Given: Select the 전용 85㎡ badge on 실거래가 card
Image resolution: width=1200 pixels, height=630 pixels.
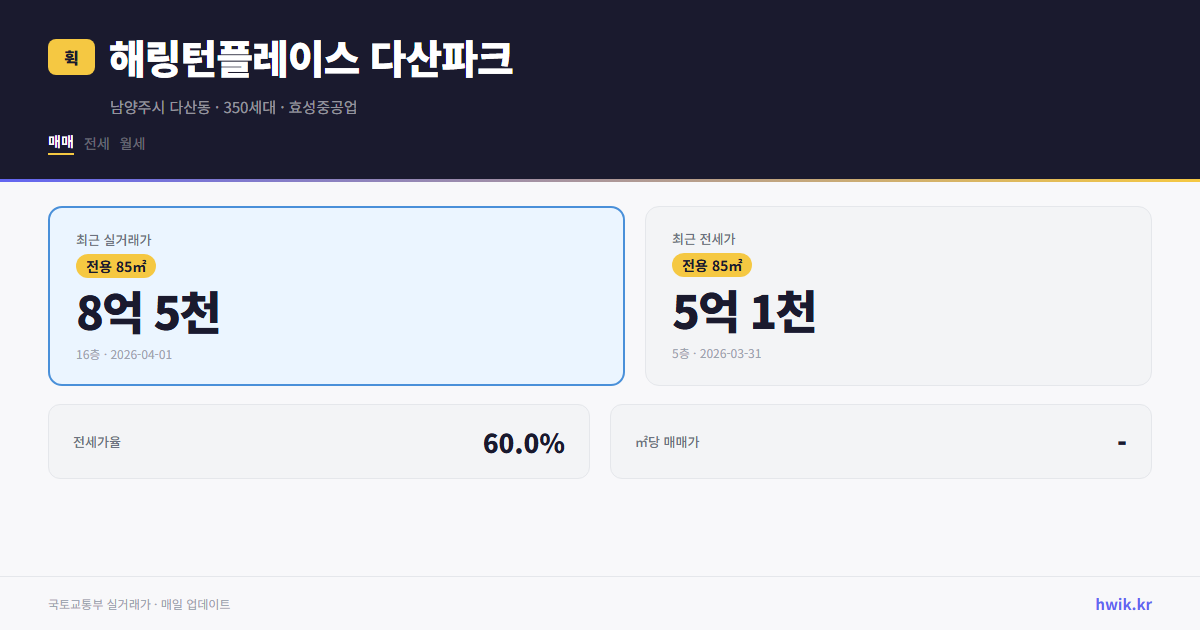Looking at the screenshot, I should pos(115,266).
